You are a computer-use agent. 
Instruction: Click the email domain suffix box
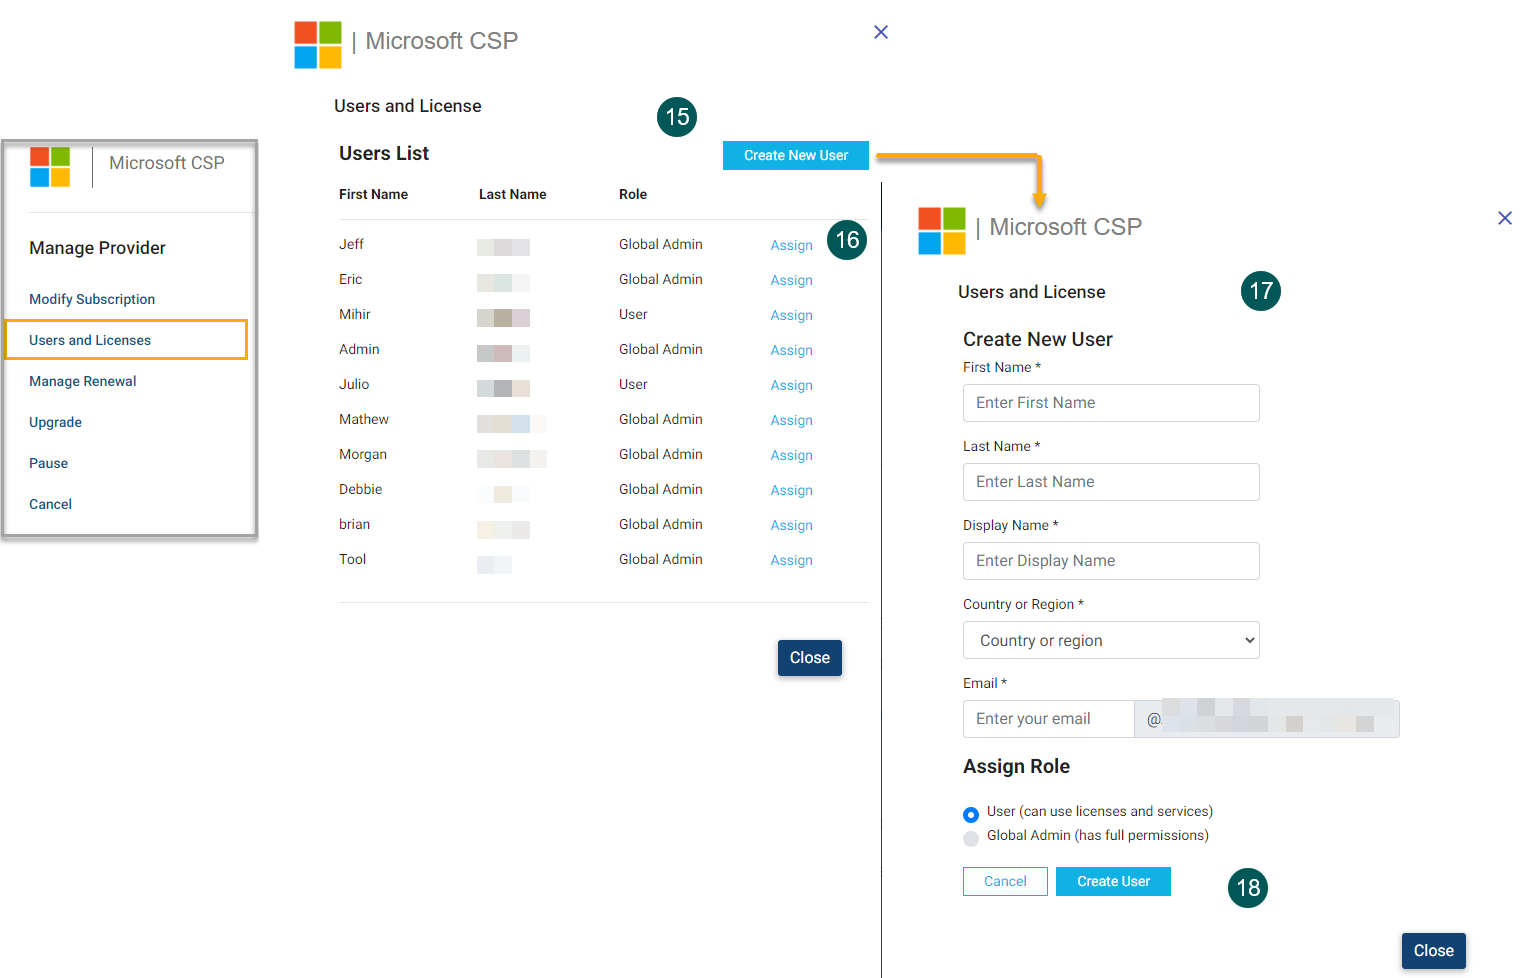click(1266, 719)
